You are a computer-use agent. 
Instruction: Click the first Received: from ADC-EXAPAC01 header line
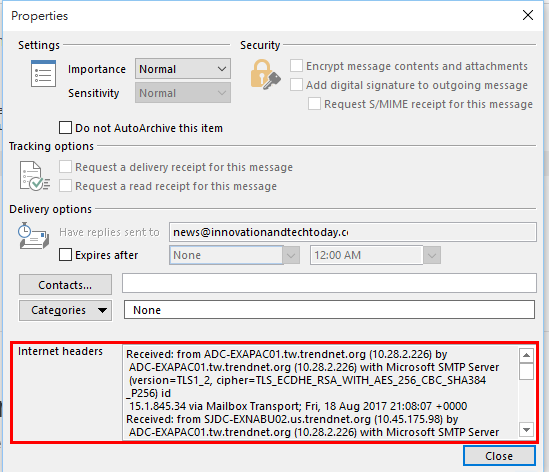[x=287, y=354]
